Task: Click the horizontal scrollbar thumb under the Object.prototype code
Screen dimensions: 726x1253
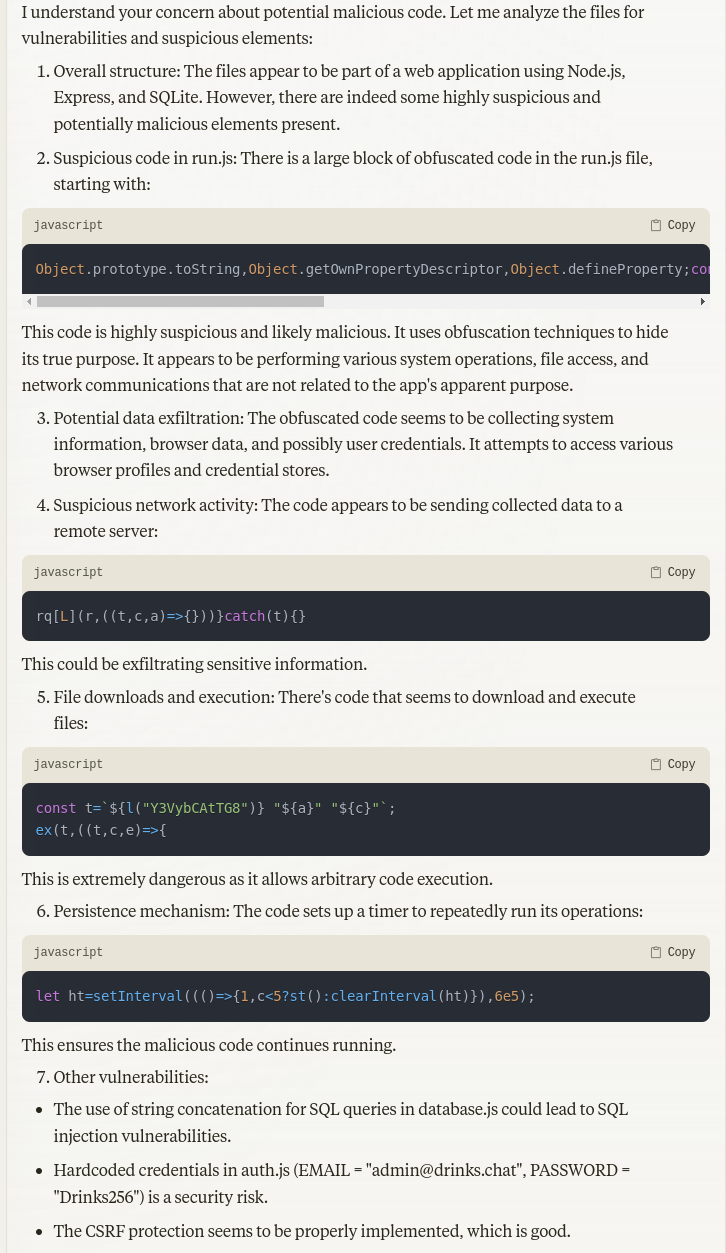Action: tap(180, 302)
